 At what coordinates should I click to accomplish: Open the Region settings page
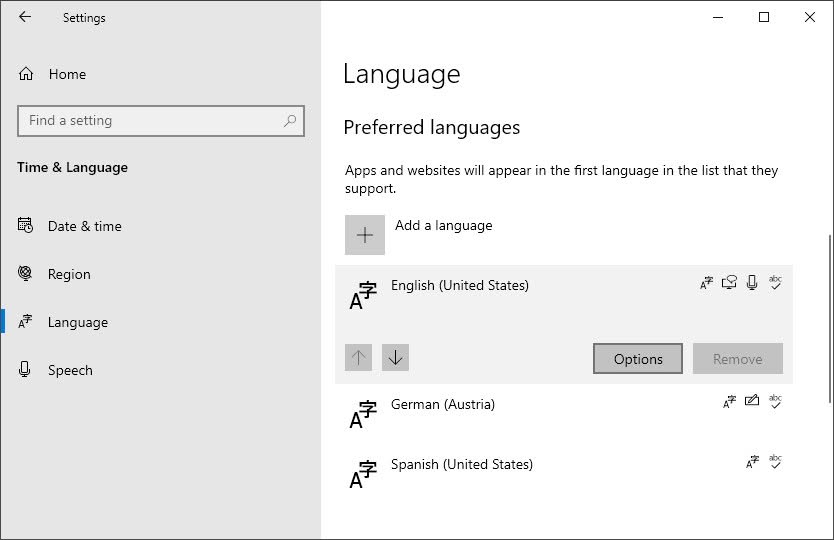(x=160, y=274)
